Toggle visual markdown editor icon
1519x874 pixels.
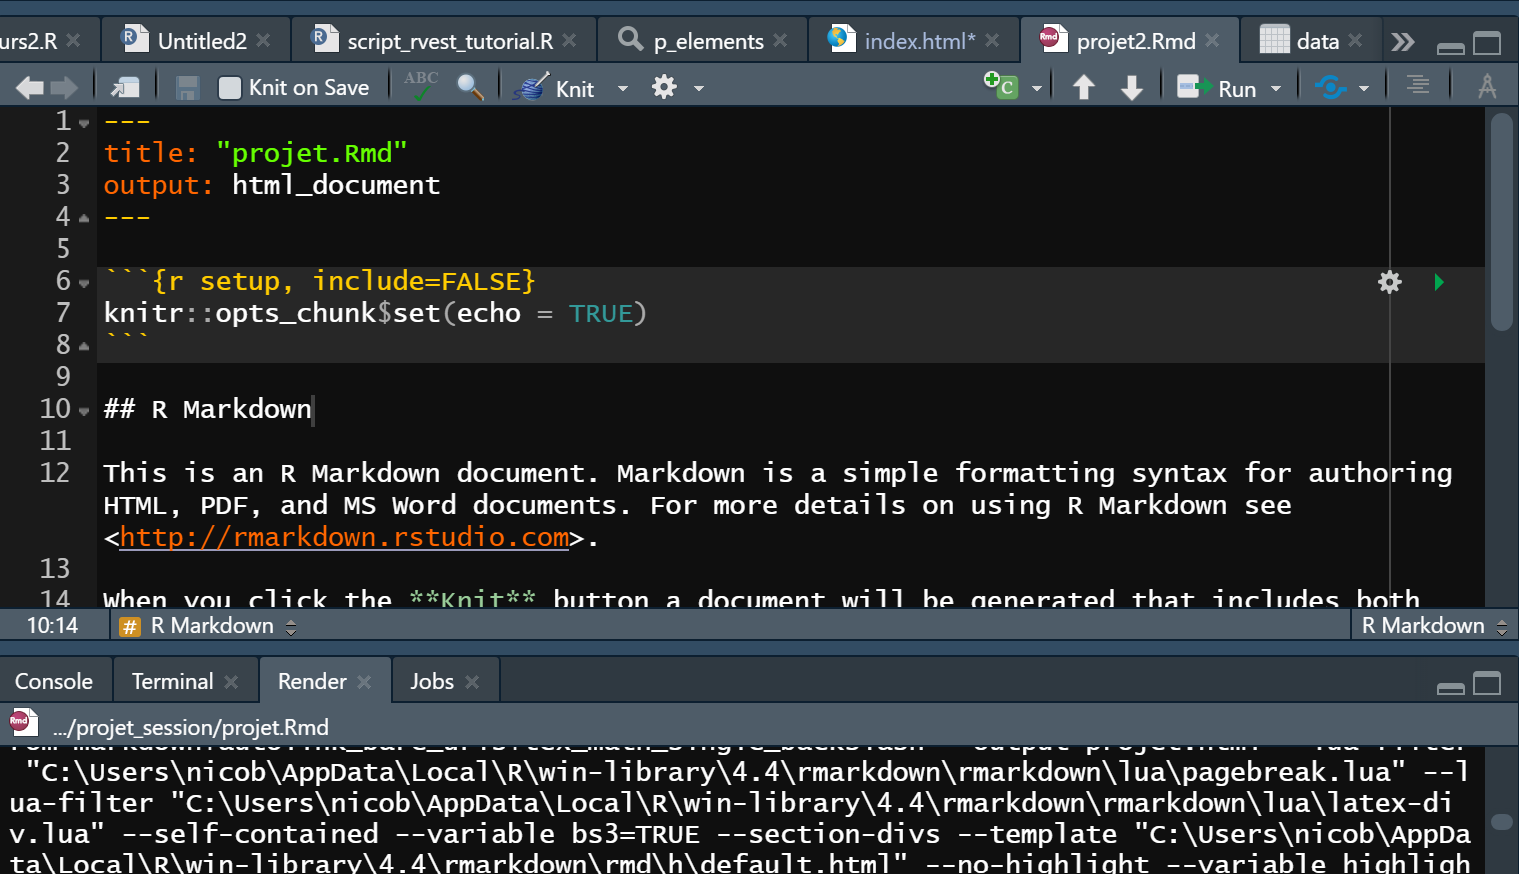pyautogui.click(x=1487, y=87)
